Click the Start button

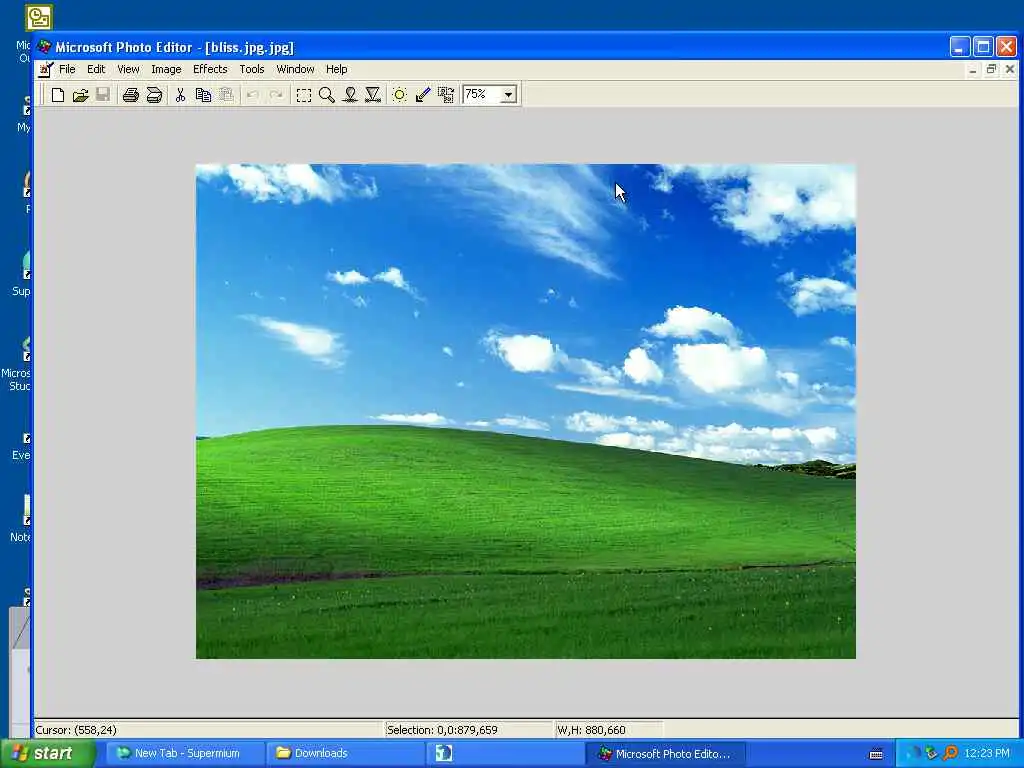coord(48,754)
